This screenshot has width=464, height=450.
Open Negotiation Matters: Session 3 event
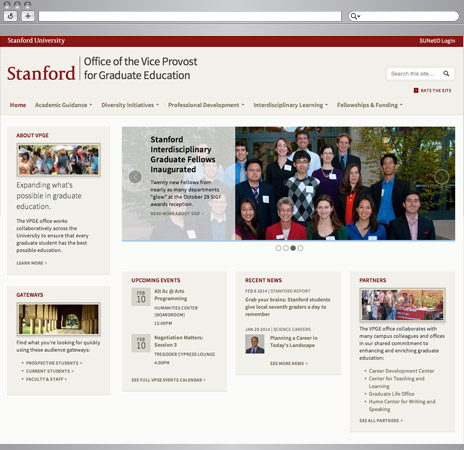(178, 341)
